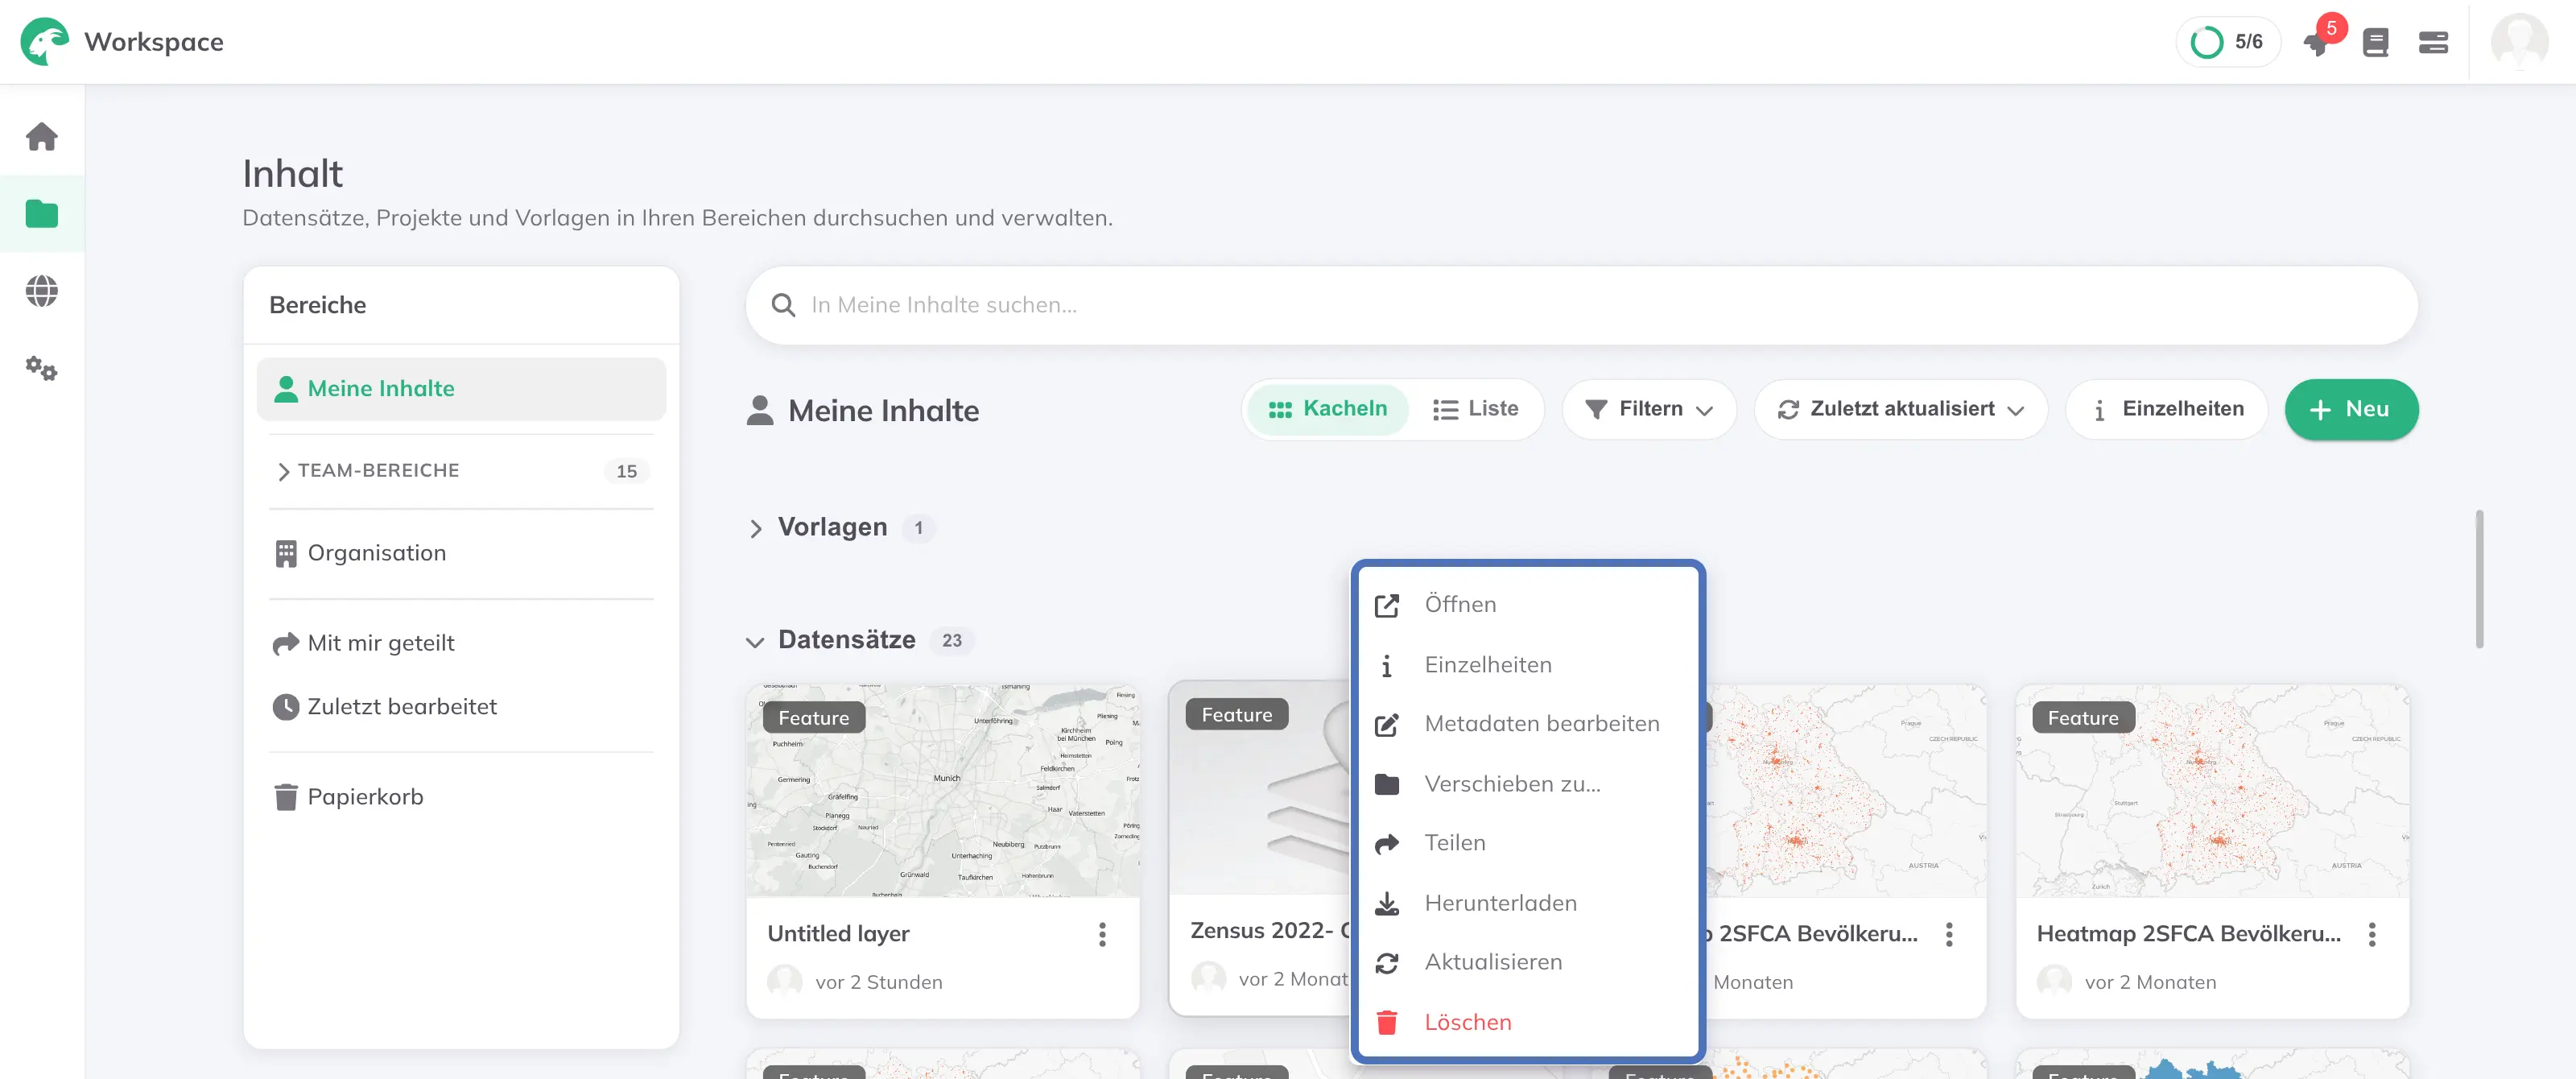The image size is (2576, 1079).
Task: Select Meine Inhalte in Bereiche
Action: click(461, 389)
